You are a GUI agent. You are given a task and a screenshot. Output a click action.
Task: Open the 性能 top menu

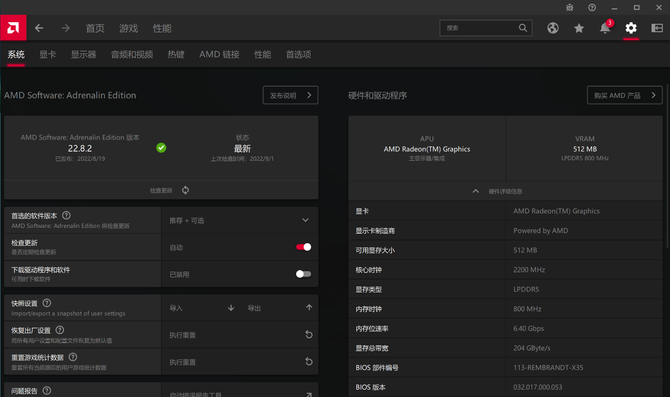click(x=162, y=28)
